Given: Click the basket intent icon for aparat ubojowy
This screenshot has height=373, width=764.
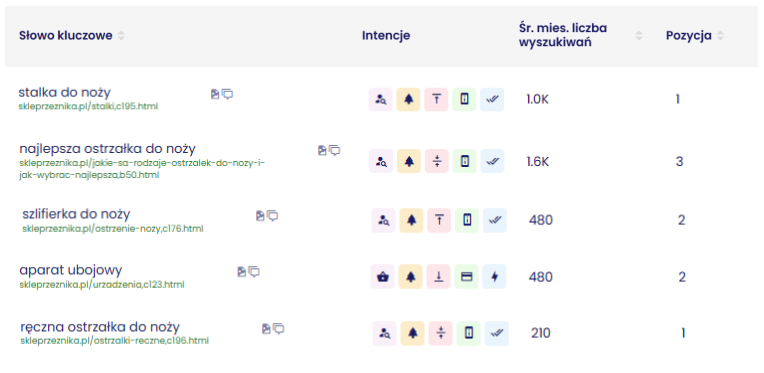Looking at the screenshot, I should pyautogui.click(x=382, y=277).
